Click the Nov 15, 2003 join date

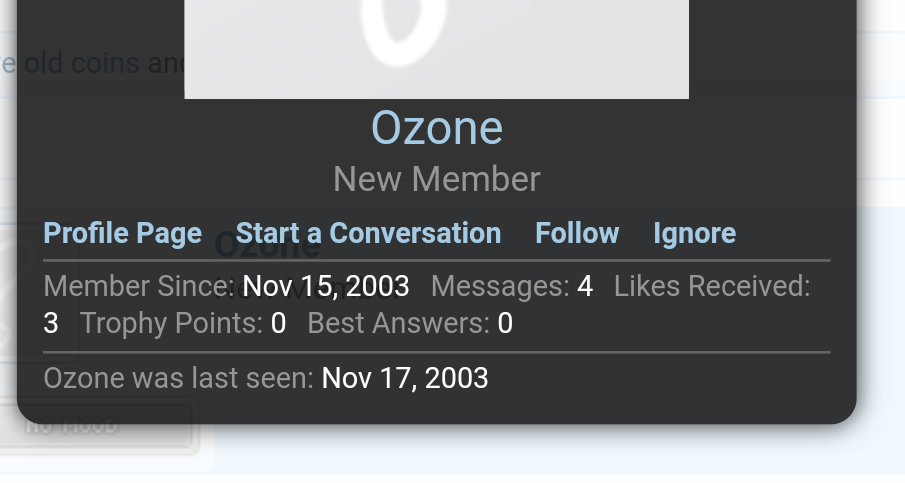point(326,287)
